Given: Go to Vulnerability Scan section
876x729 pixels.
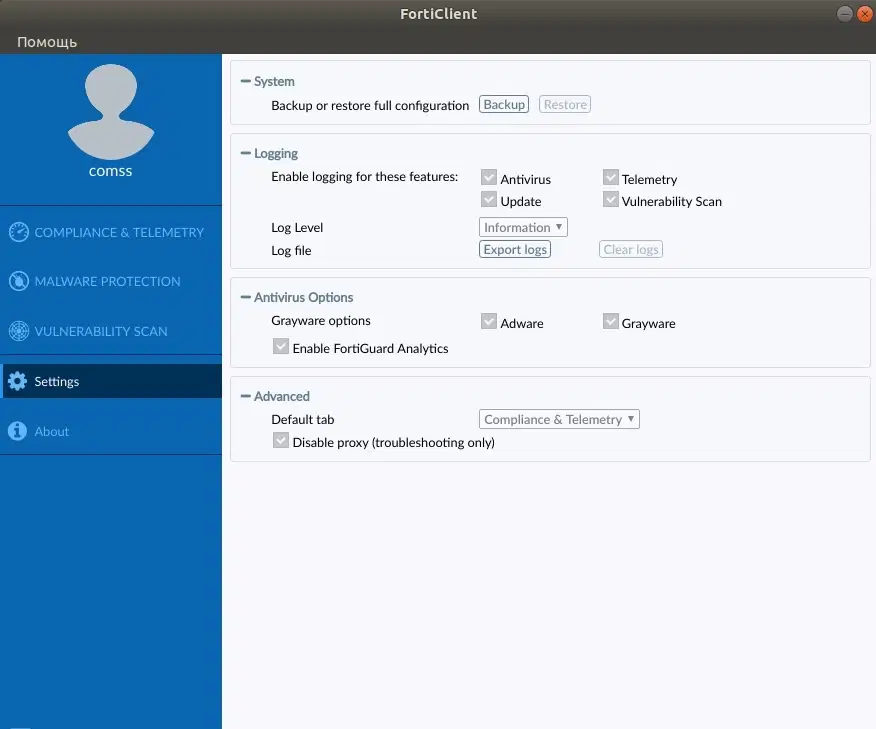Looking at the screenshot, I should coord(111,331).
